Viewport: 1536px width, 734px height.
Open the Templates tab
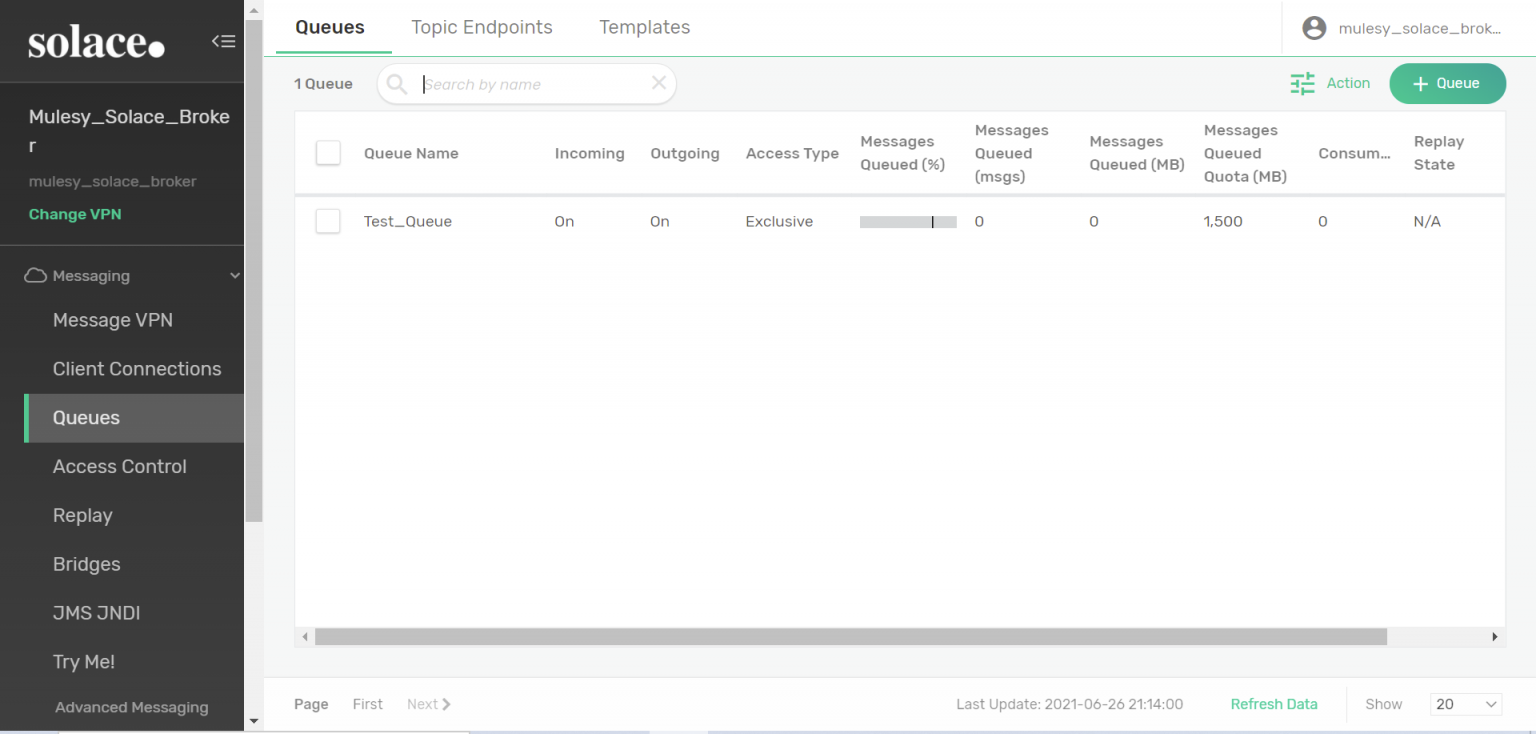(x=644, y=27)
